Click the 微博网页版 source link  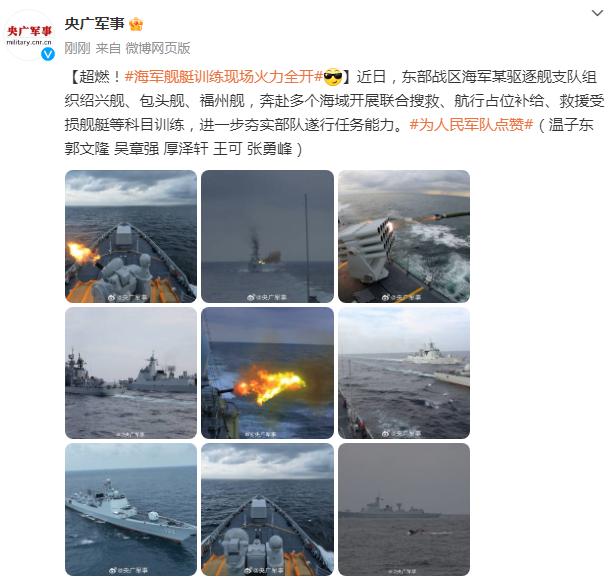click(x=158, y=48)
